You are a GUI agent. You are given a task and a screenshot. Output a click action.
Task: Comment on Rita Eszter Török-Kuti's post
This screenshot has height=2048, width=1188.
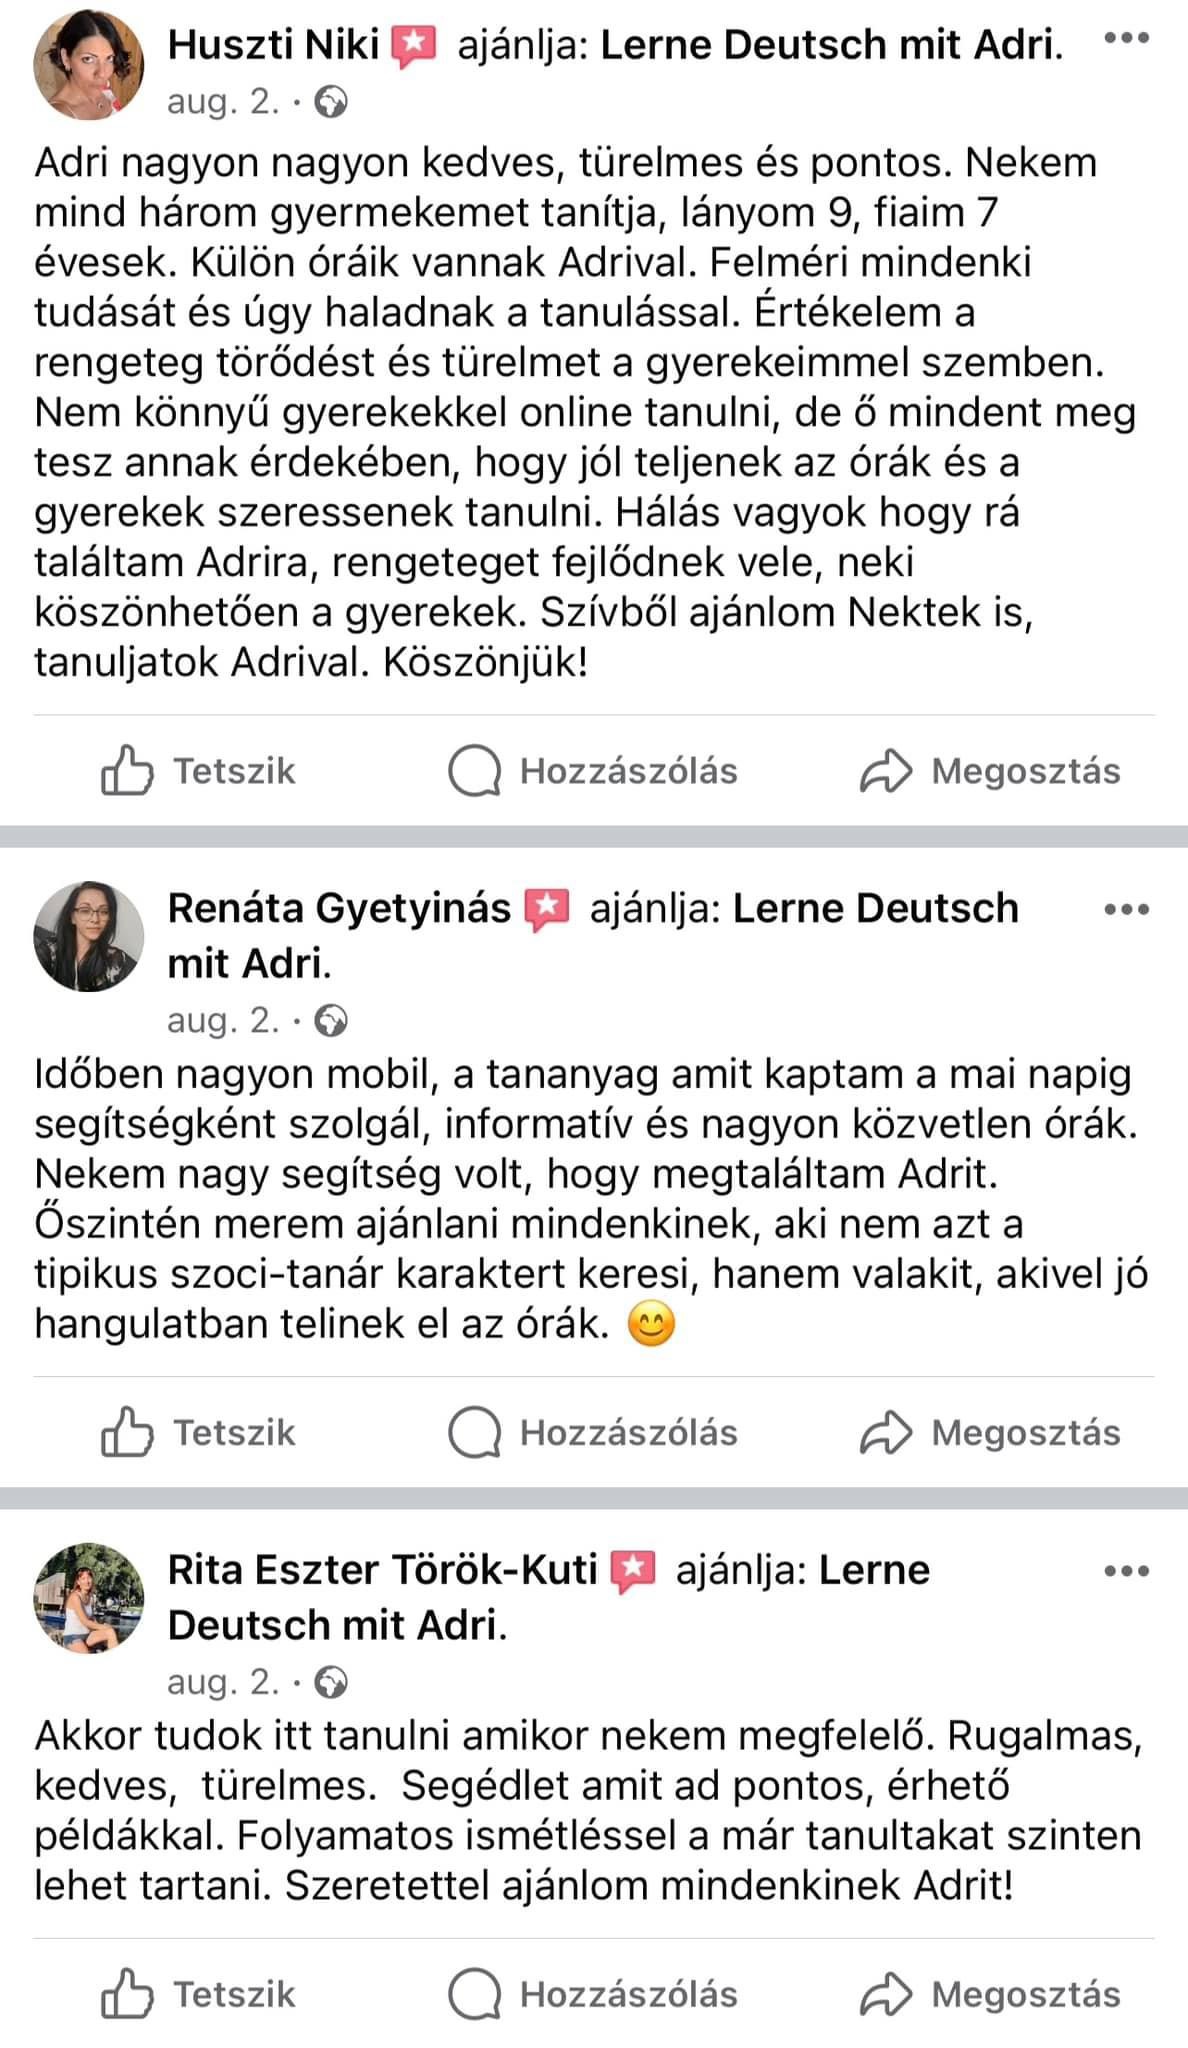[x=592, y=1995]
